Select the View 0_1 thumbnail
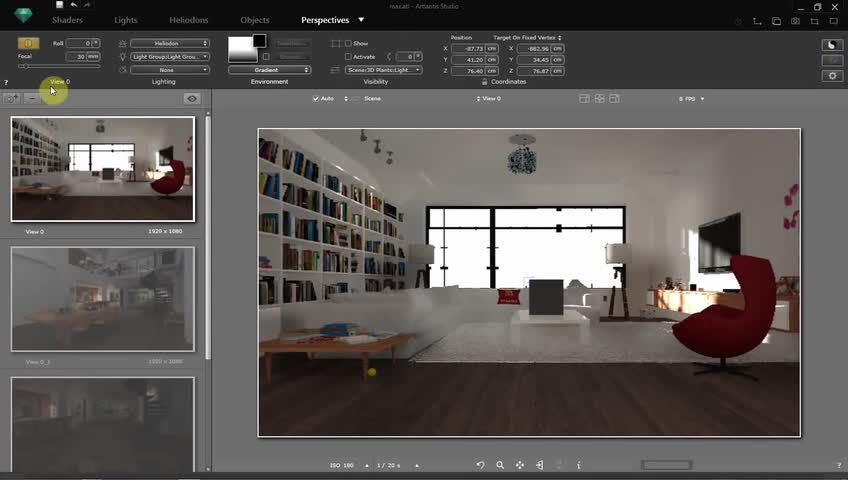The height and width of the screenshot is (480, 848). [x=103, y=299]
